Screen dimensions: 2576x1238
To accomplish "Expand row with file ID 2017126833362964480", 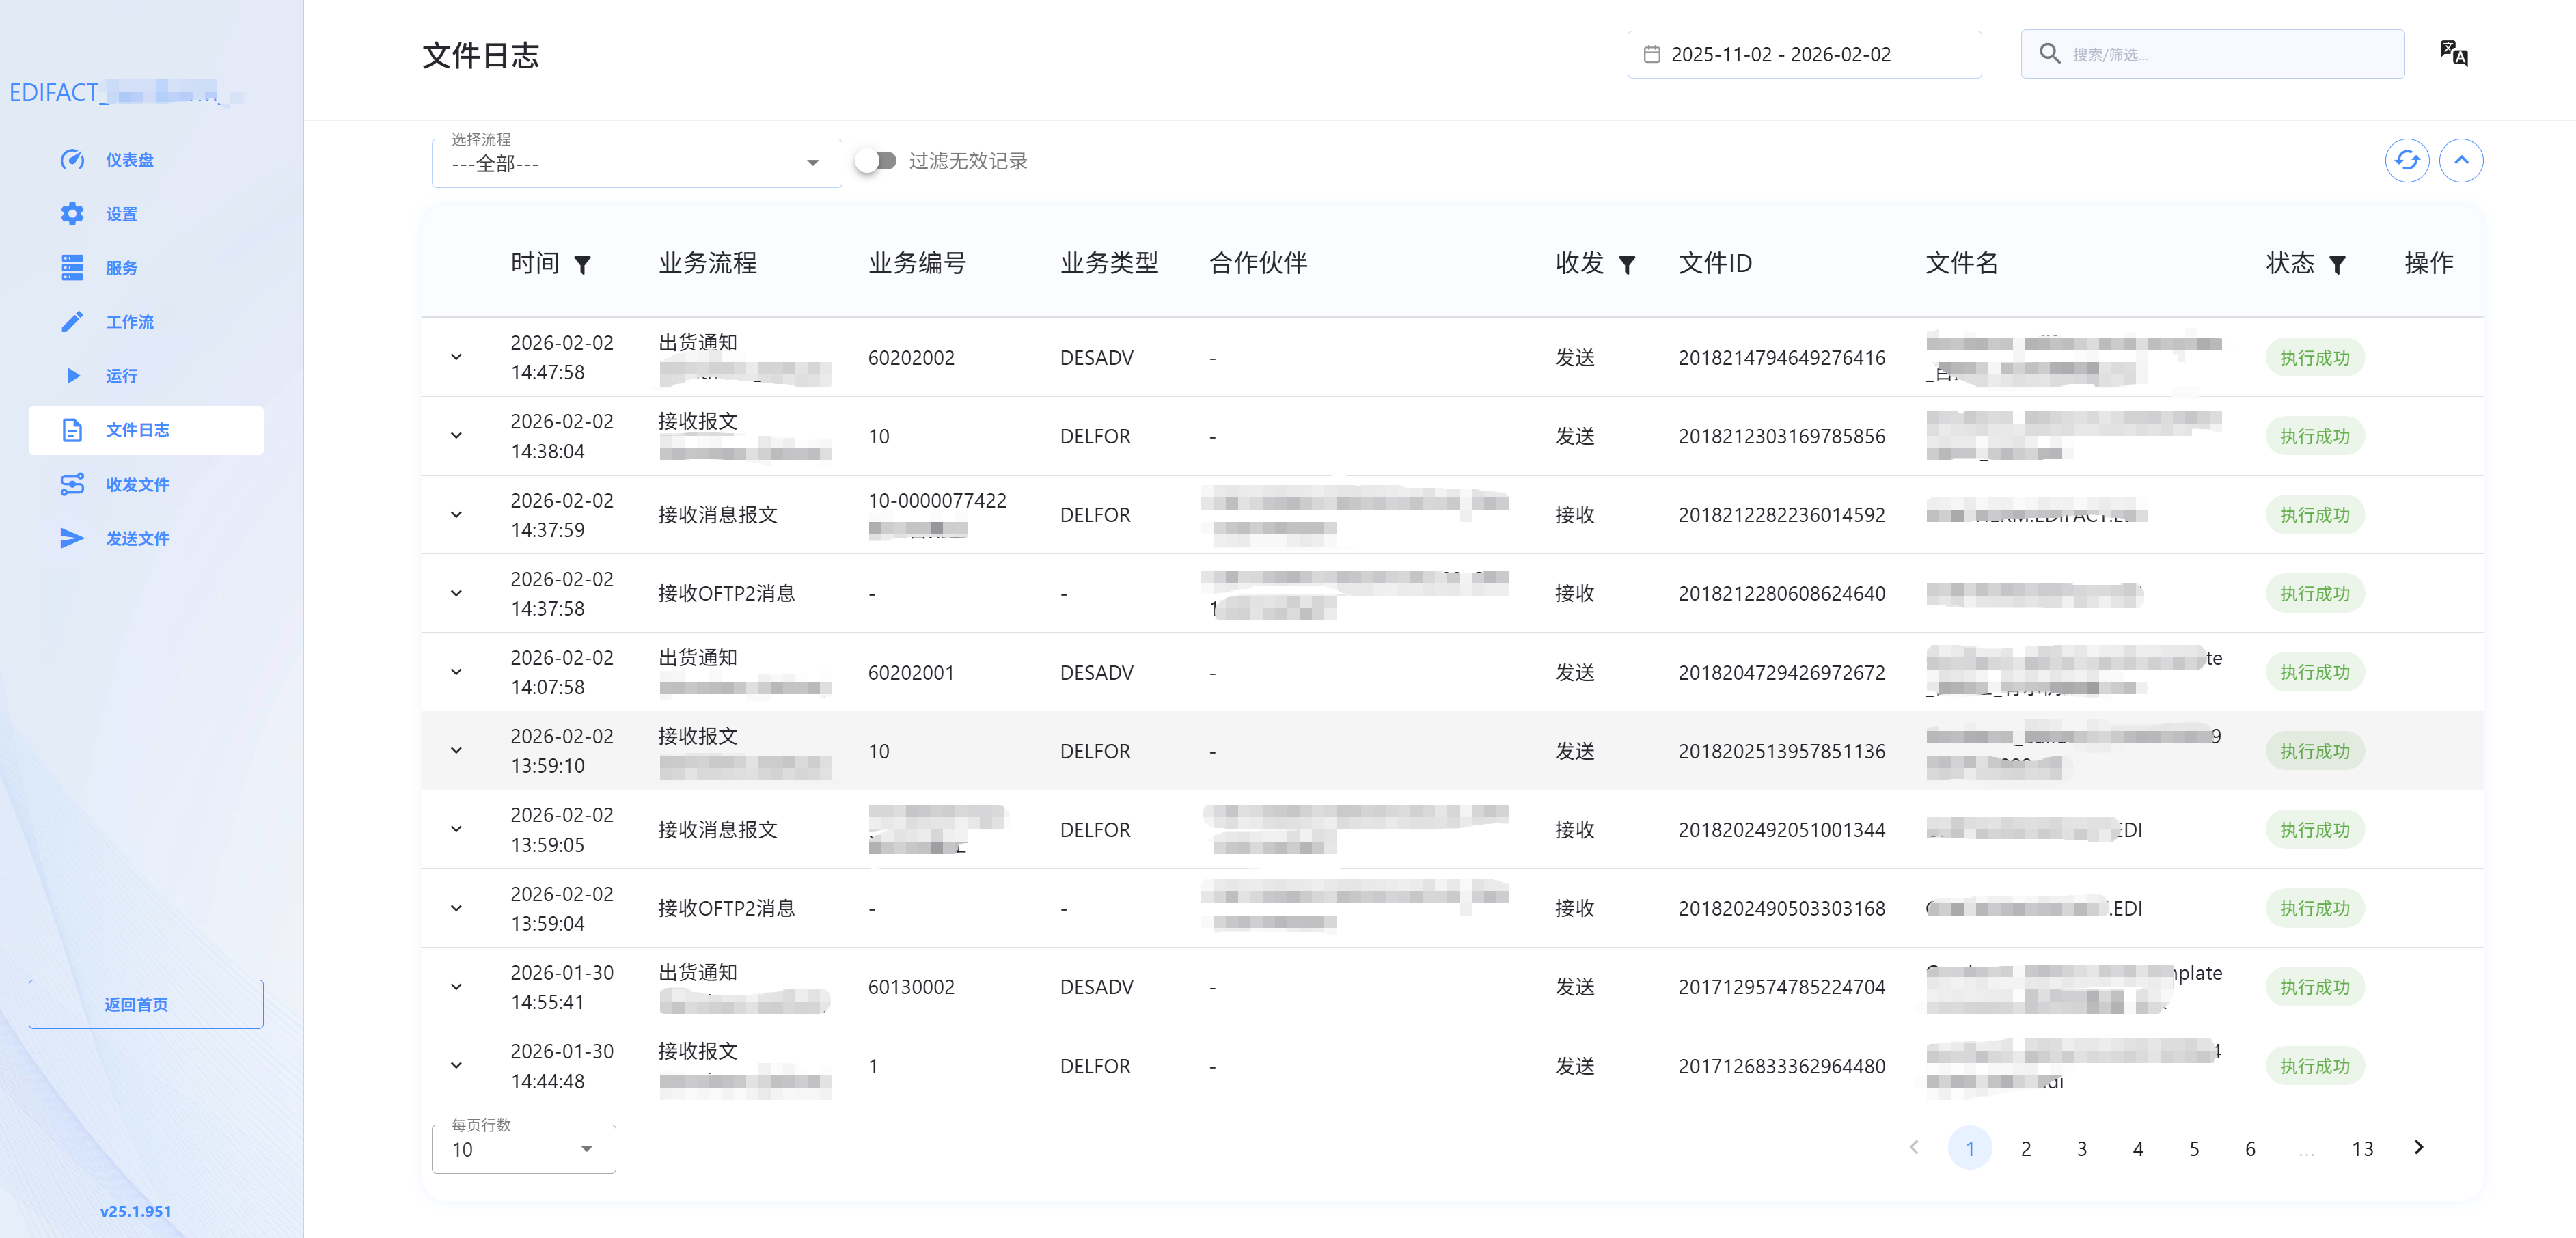I will tap(456, 1066).
